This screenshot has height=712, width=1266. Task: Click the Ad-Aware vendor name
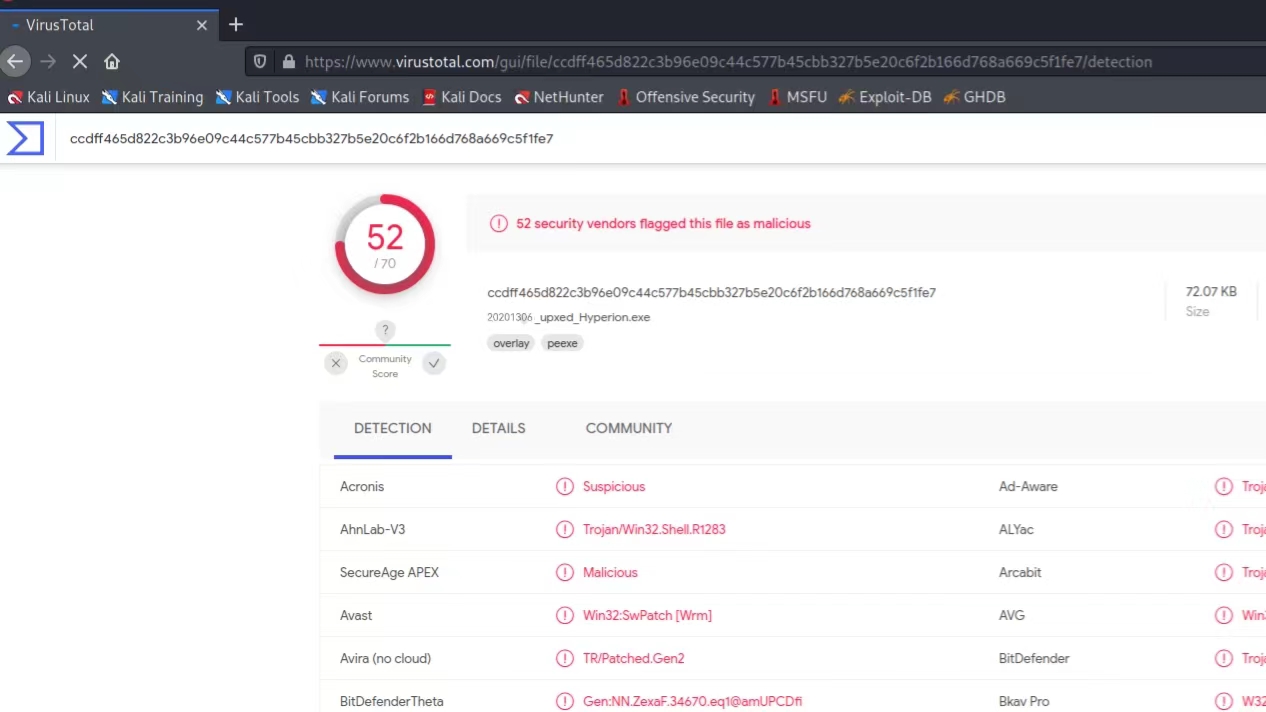coord(1028,486)
